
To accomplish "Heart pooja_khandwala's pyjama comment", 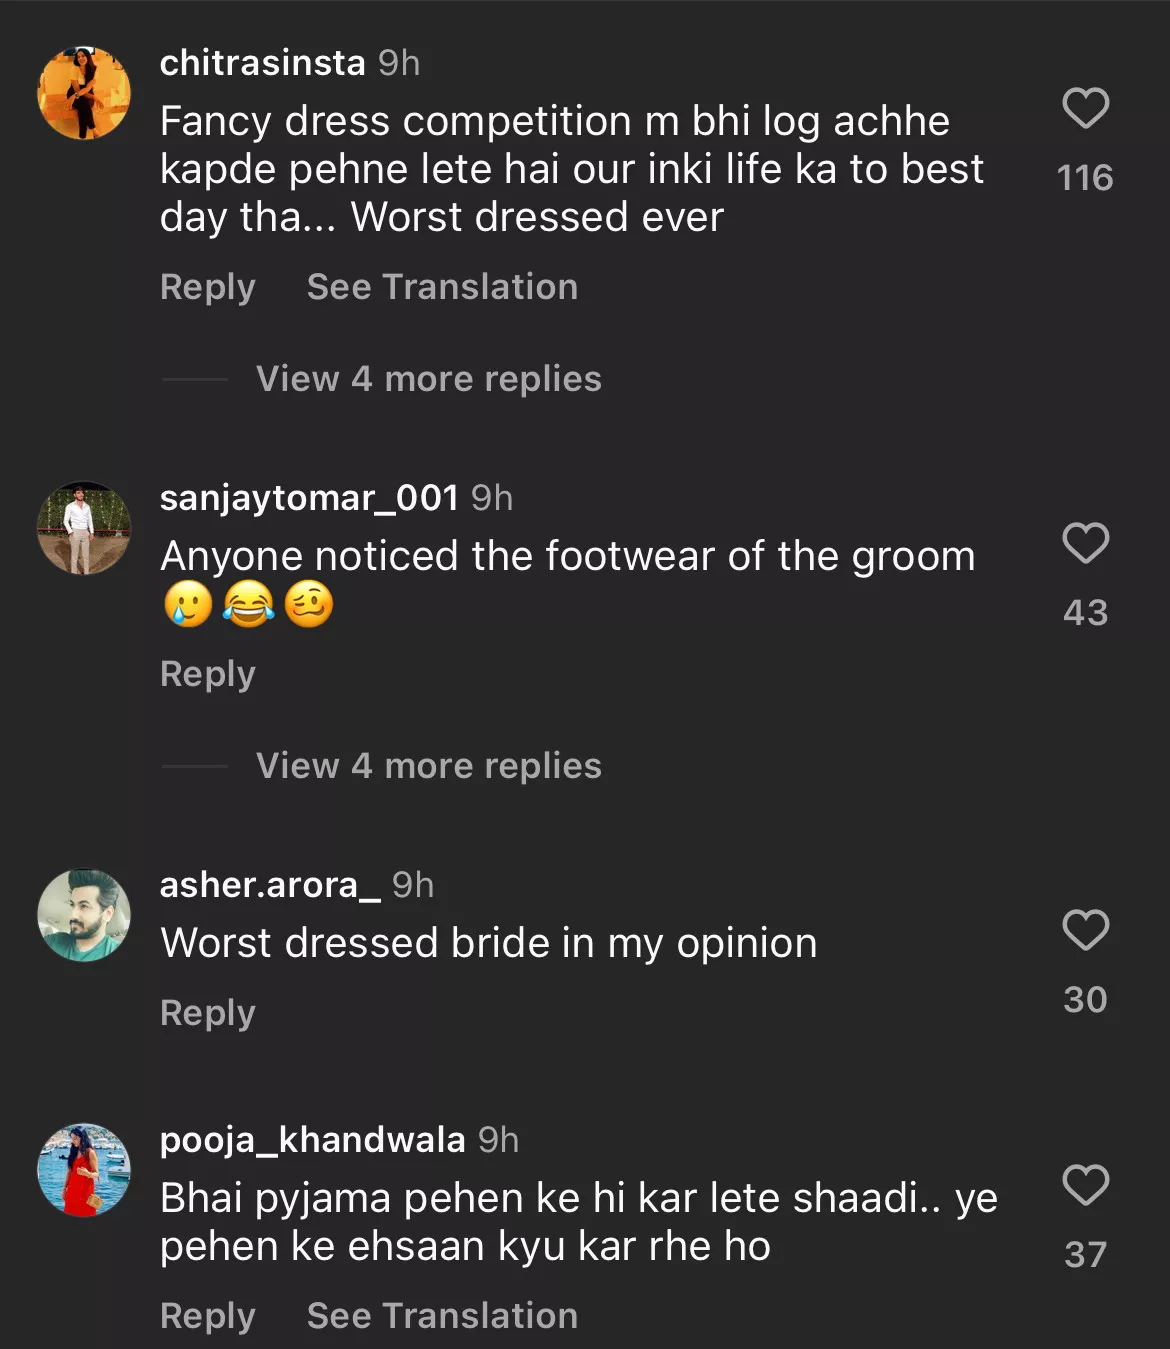I will coord(1085,1186).
